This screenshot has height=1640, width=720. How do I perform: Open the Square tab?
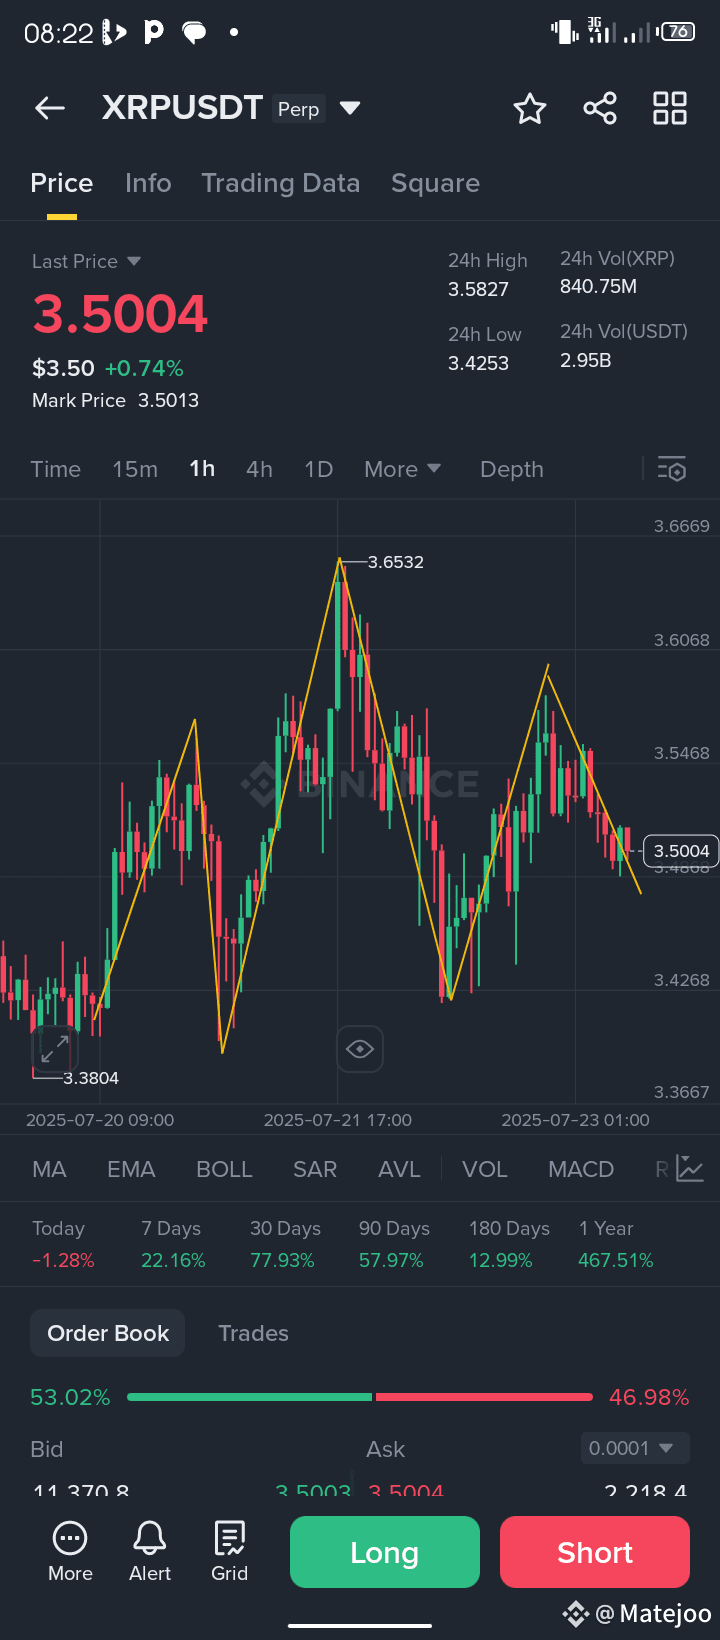(x=435, y=183)
